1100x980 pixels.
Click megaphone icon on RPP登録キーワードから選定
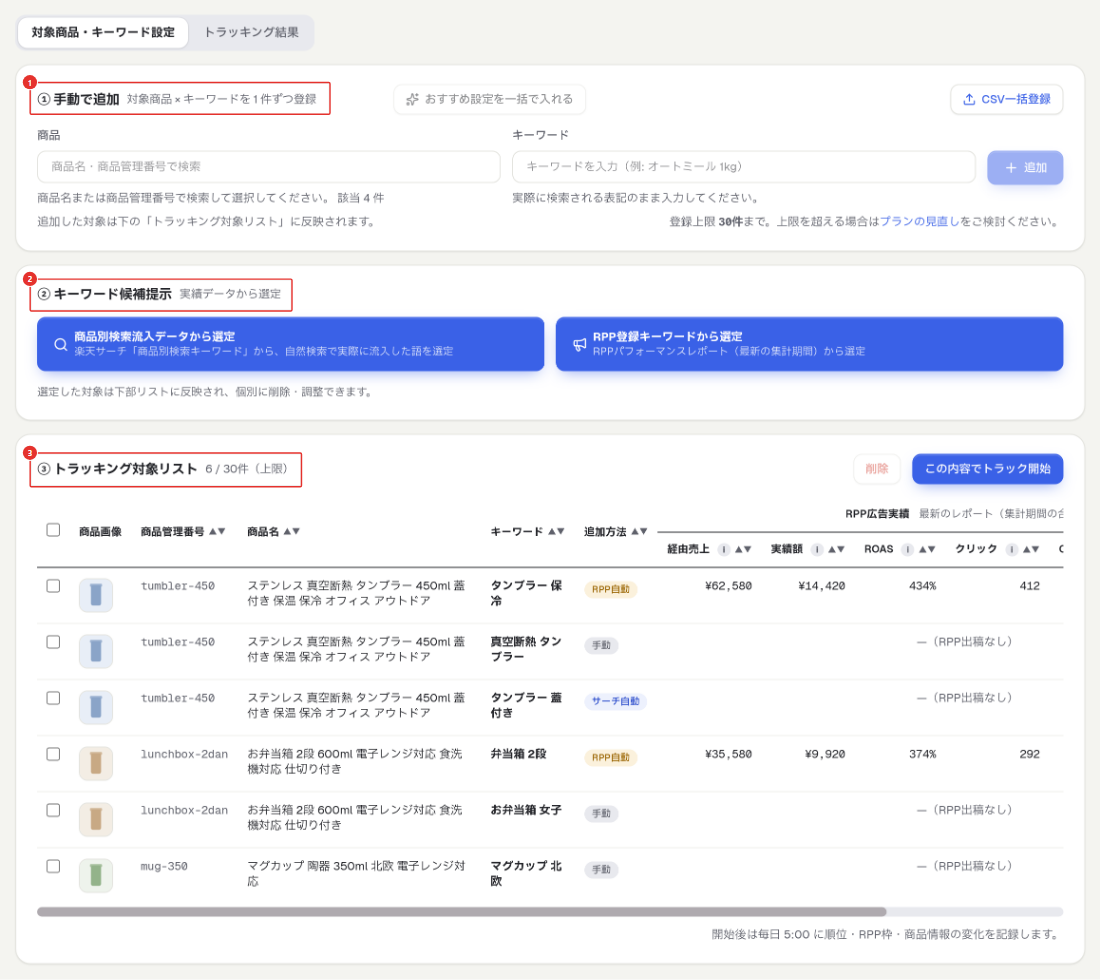click(579, 344)
